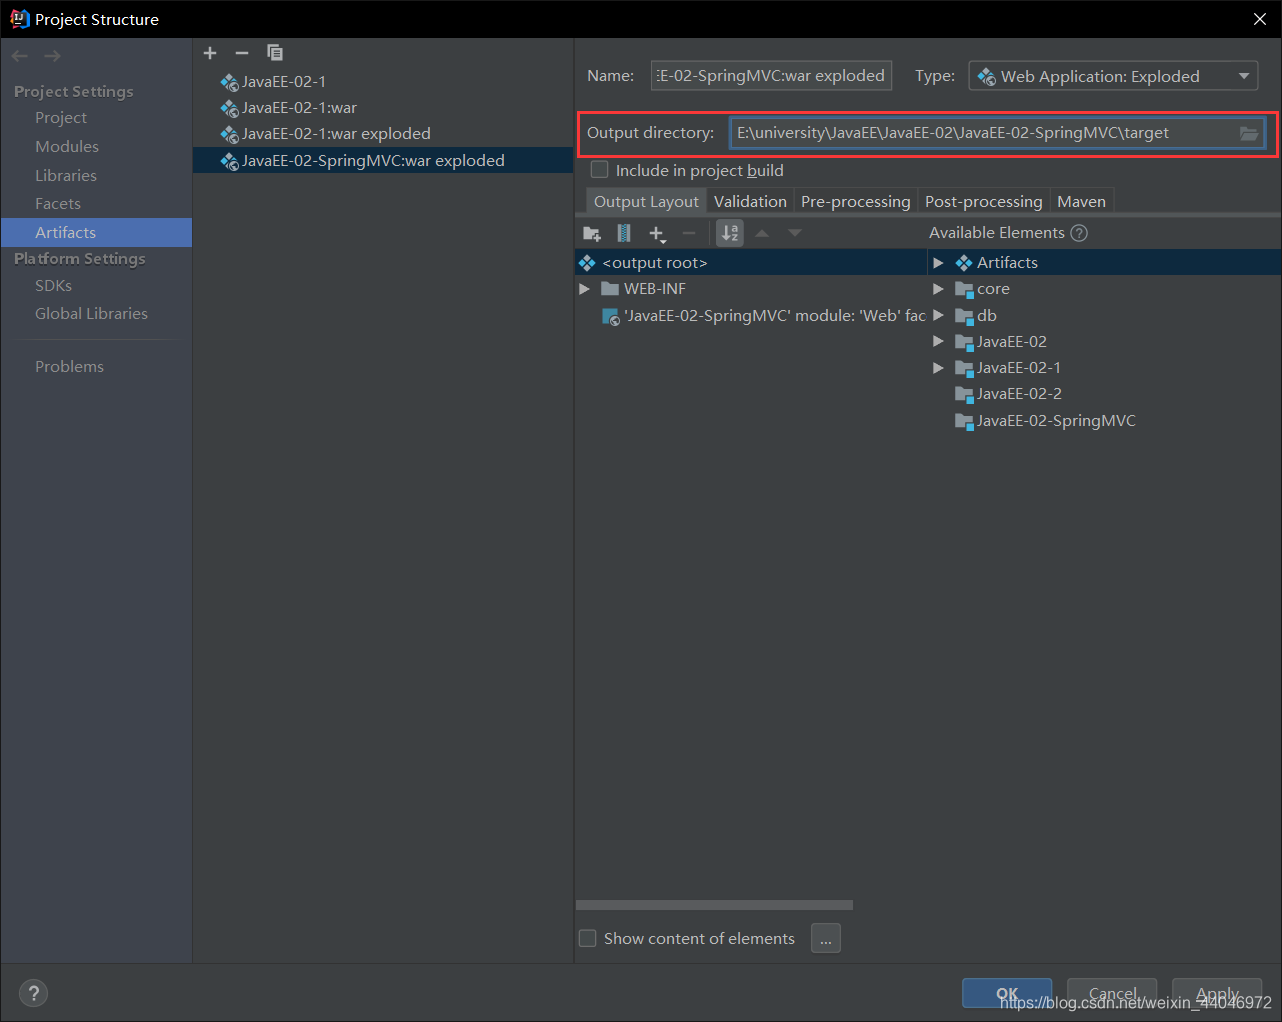1282x1022 pixels.
Task: Open the ellipsis options button
Action: coord(826,939)
